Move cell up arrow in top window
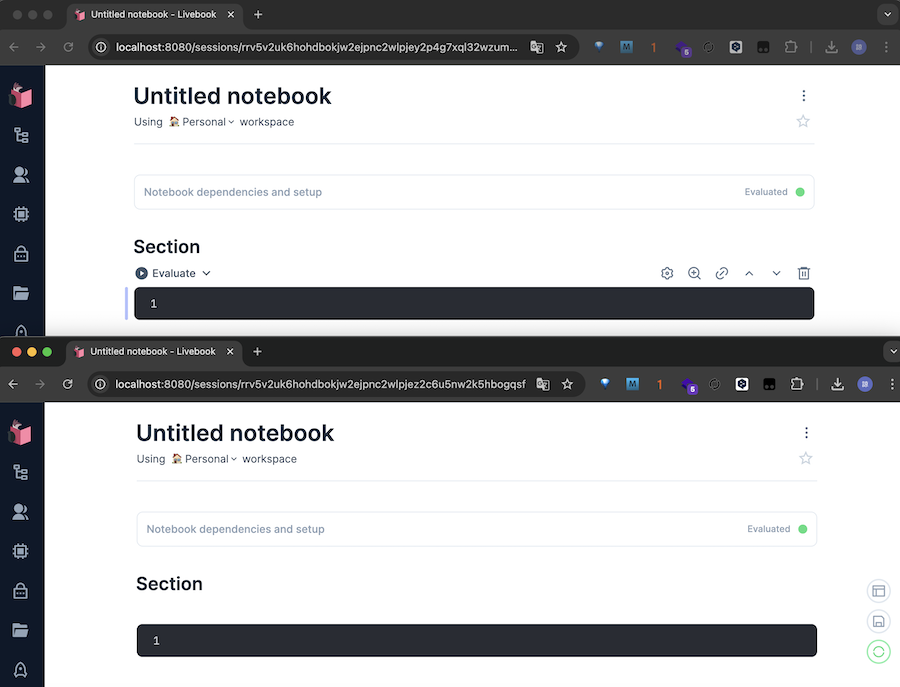This screenshot has width=900, height=687. [749, 273]
